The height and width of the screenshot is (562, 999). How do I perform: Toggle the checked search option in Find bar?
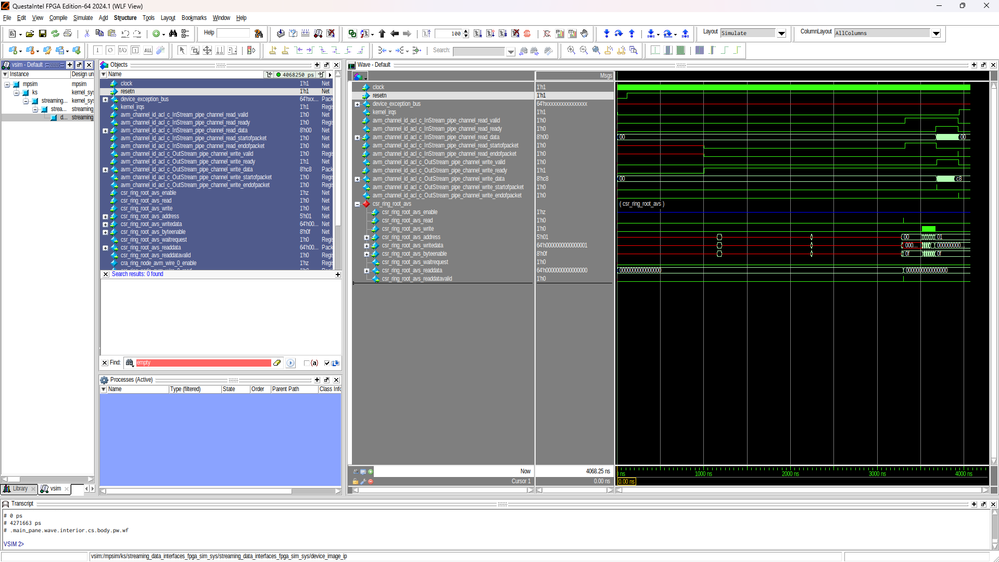326,363
